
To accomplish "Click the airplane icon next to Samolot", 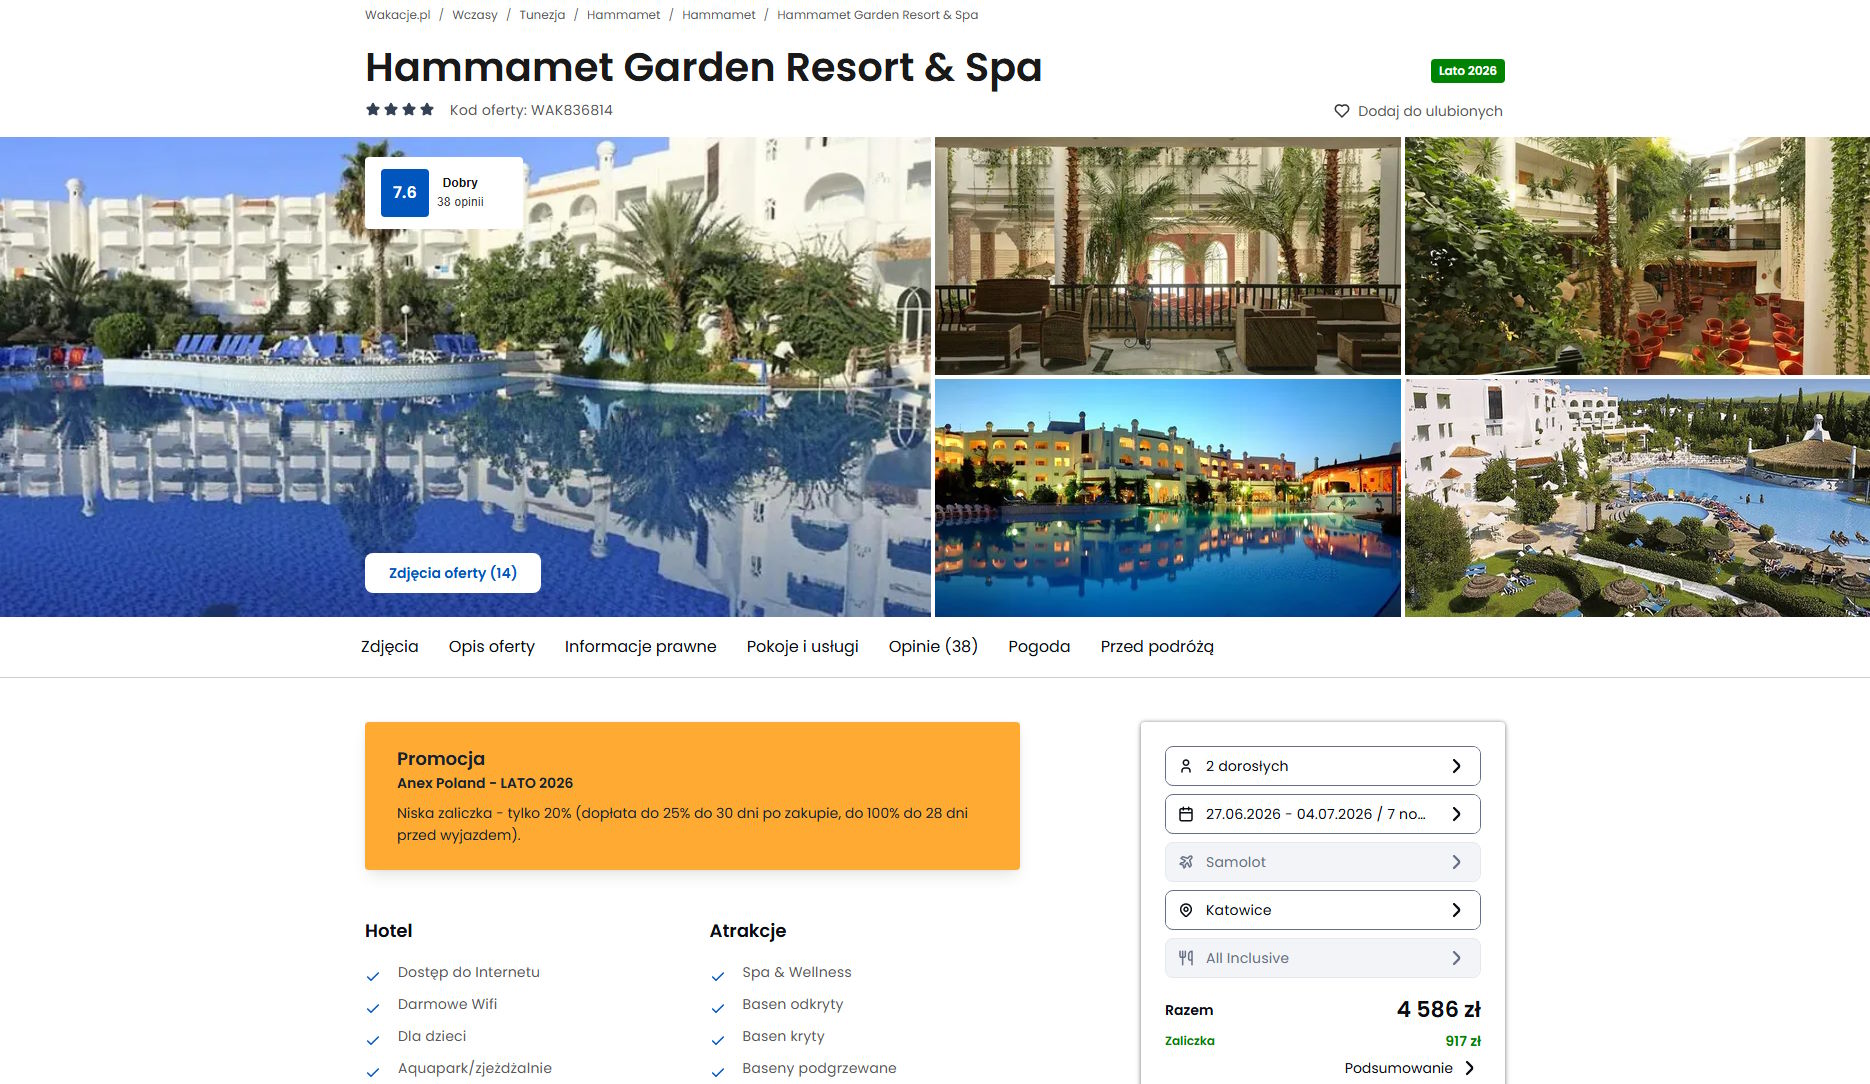I will (1186, 862).
